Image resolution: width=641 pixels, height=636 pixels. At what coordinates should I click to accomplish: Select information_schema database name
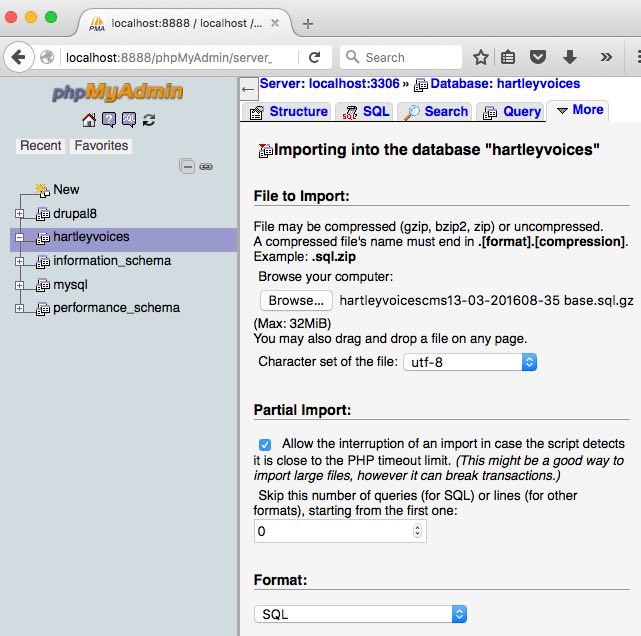pyautogui.click(x=112, y=261)
